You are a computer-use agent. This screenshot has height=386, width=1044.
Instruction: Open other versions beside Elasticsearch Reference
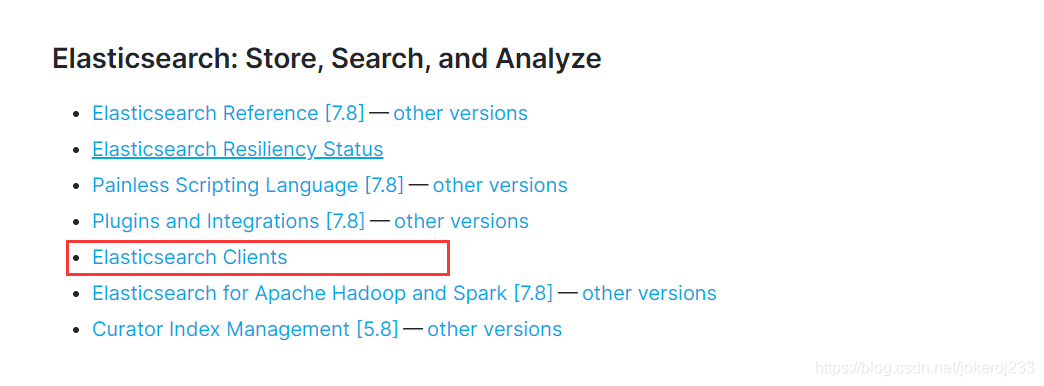point(460,113)
